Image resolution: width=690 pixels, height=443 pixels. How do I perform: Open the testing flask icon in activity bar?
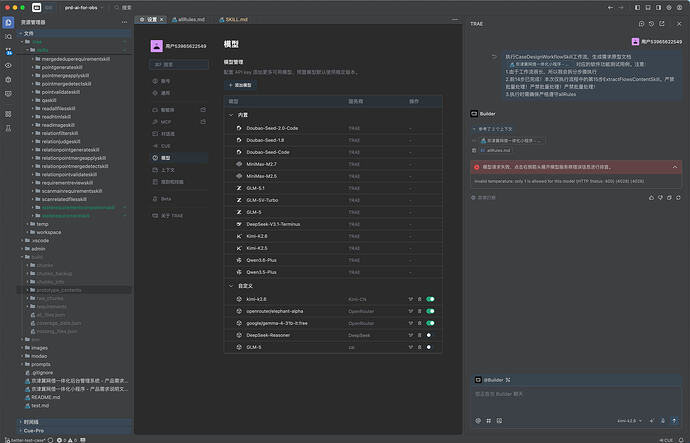click(x=8, y=128)
